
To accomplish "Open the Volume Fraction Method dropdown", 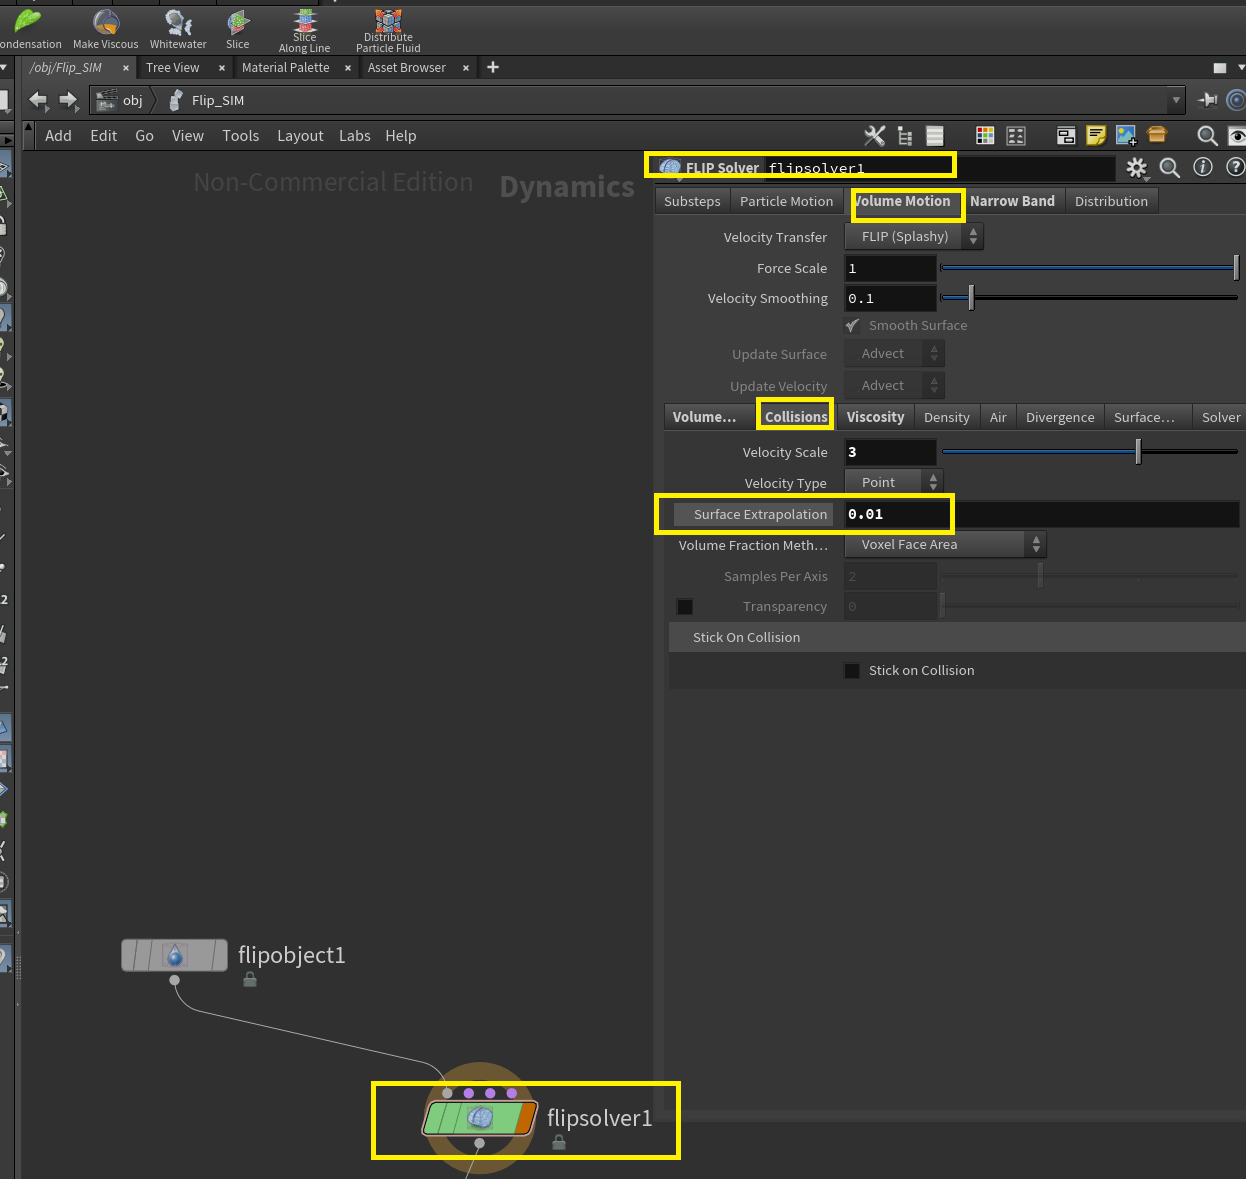I will click(946, 545).
